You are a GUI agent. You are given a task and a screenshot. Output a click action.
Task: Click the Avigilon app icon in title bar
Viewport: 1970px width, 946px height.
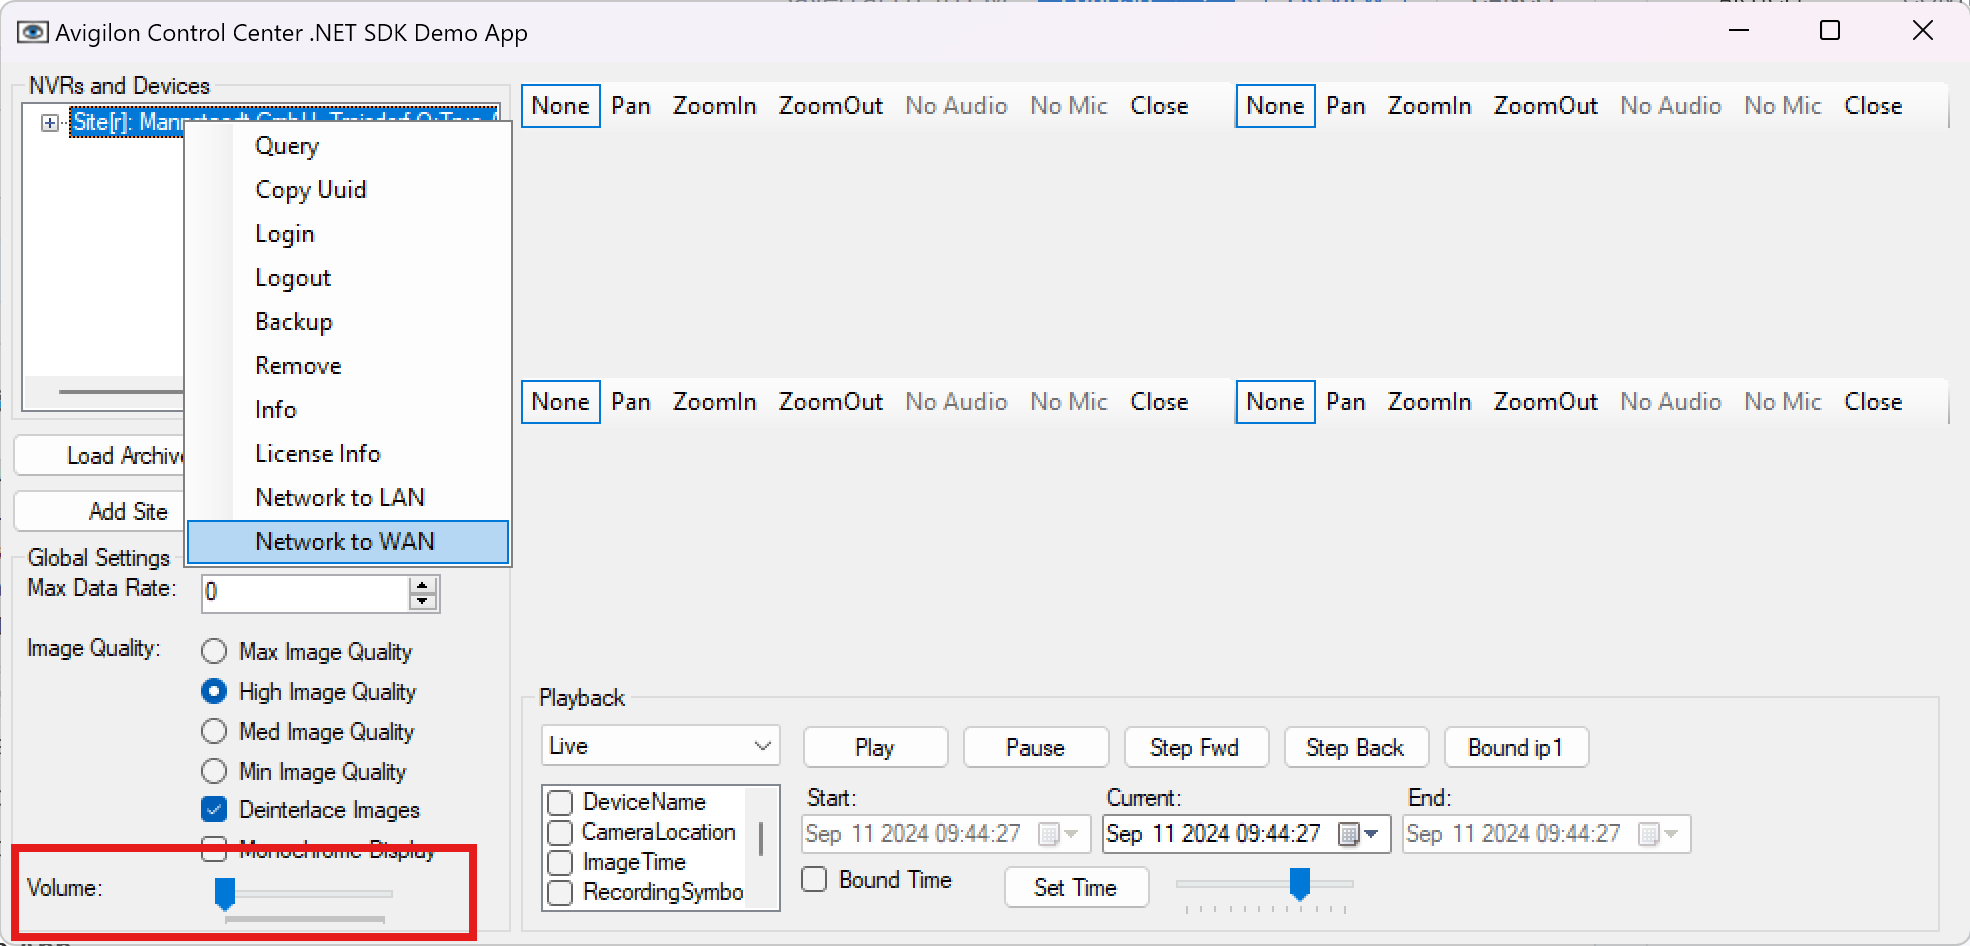pyautogui.click(x=32, y=32)
